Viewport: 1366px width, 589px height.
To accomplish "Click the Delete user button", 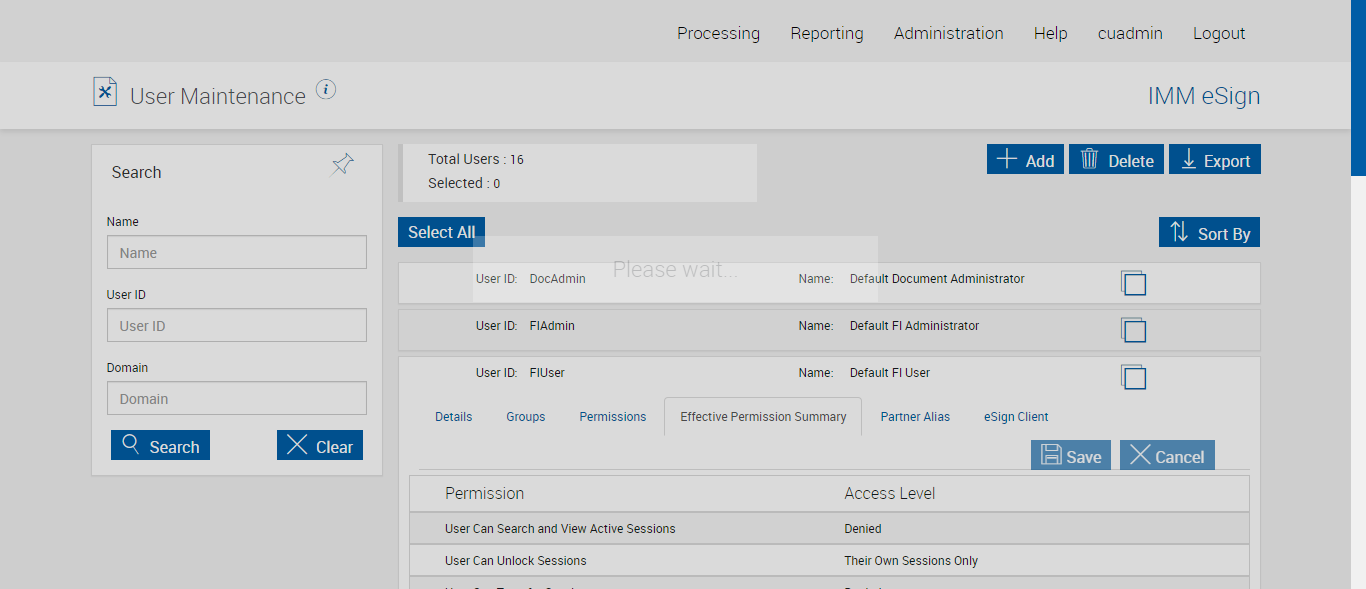I will point(1116,160).
